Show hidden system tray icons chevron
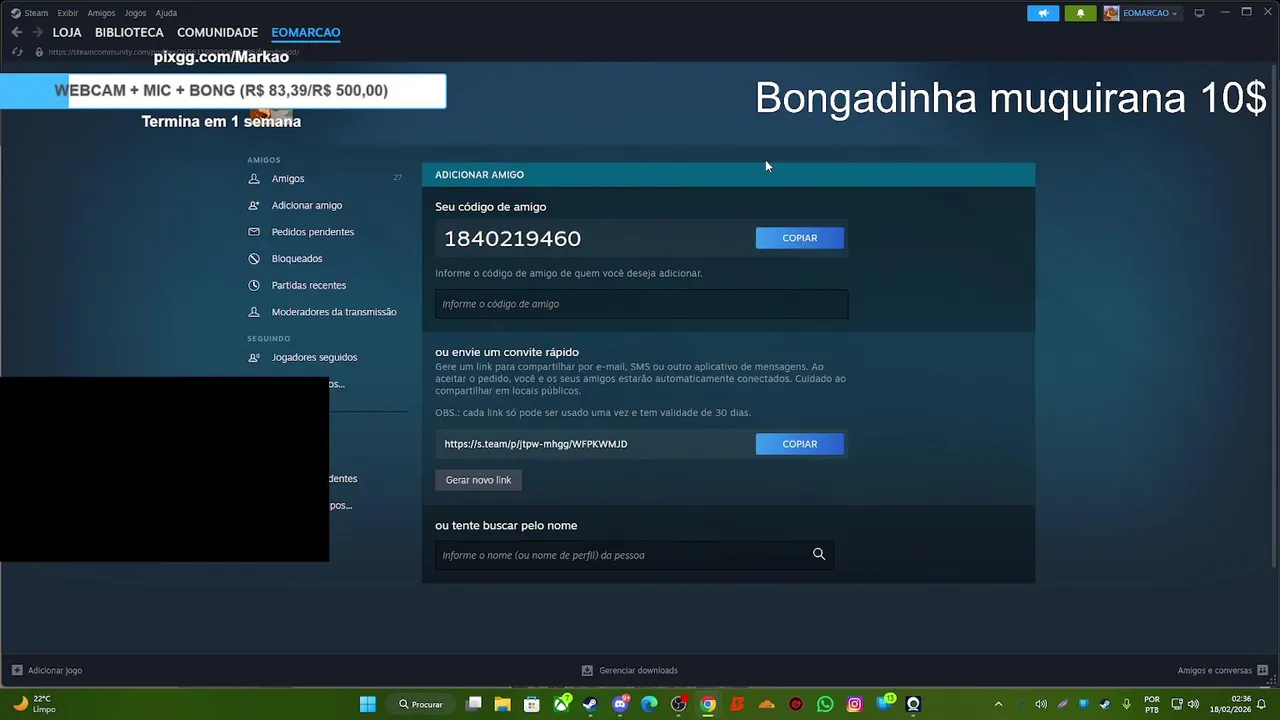The width and height of the screenshot is (1280, 720). coord(998,704)
